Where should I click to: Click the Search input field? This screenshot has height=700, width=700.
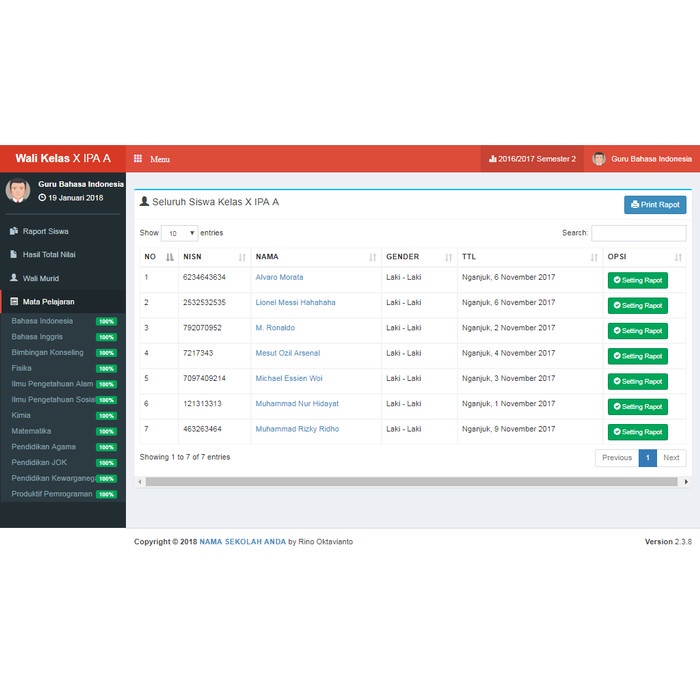pos(638,233)
